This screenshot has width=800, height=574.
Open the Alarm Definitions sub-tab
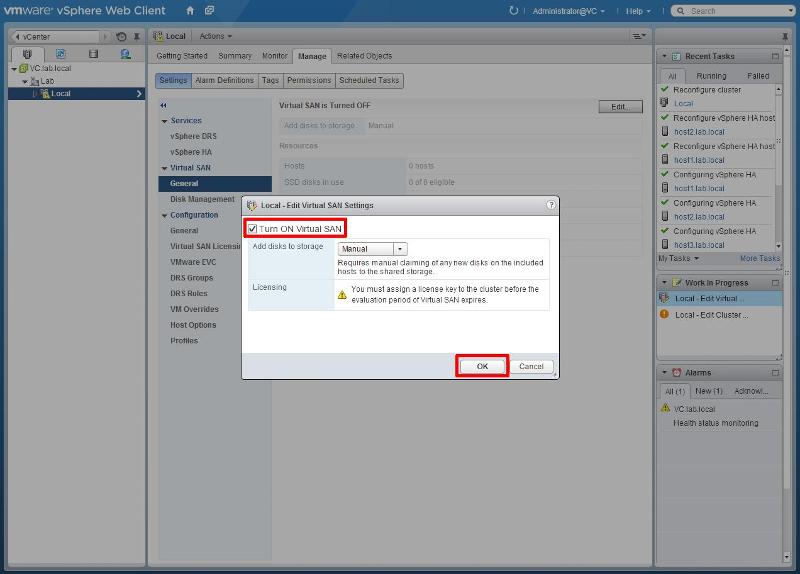(x=224, y=80)
